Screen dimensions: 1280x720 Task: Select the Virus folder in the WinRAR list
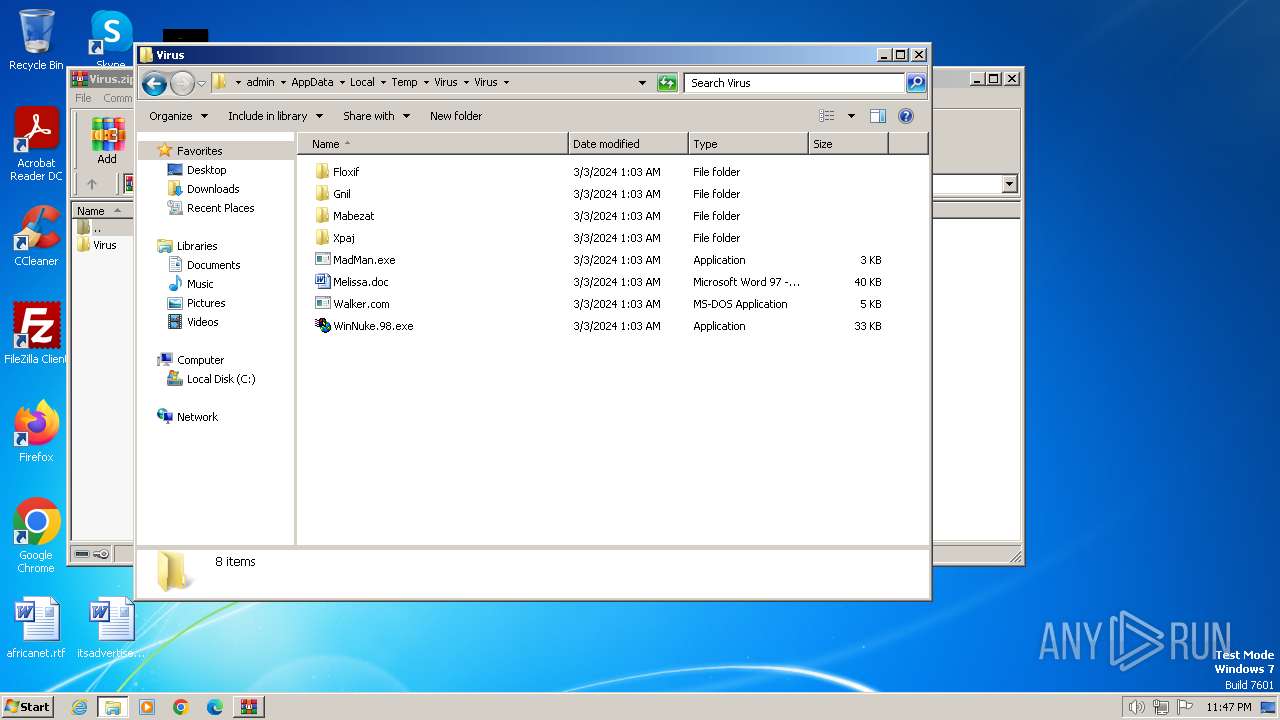point(104,245)
